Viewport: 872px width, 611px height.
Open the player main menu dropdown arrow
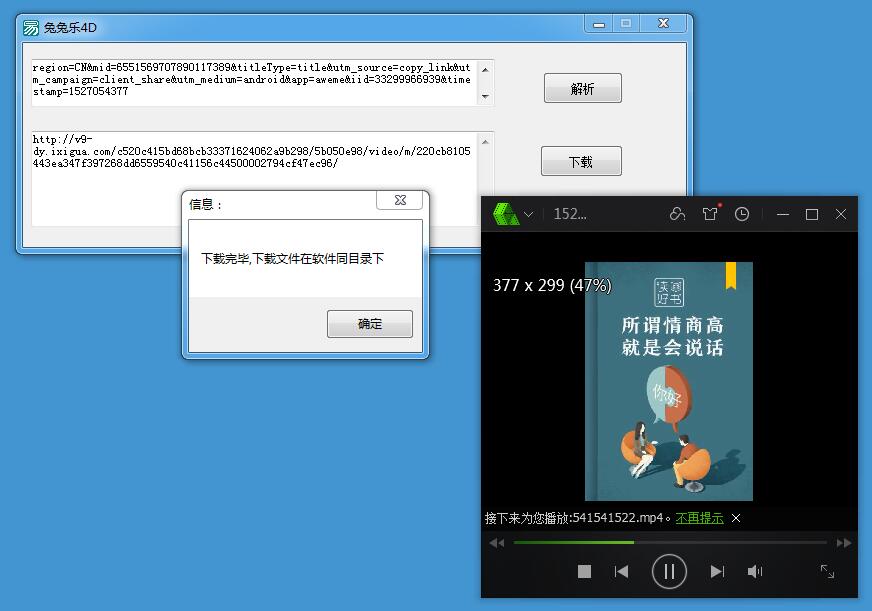click(529, 214)
